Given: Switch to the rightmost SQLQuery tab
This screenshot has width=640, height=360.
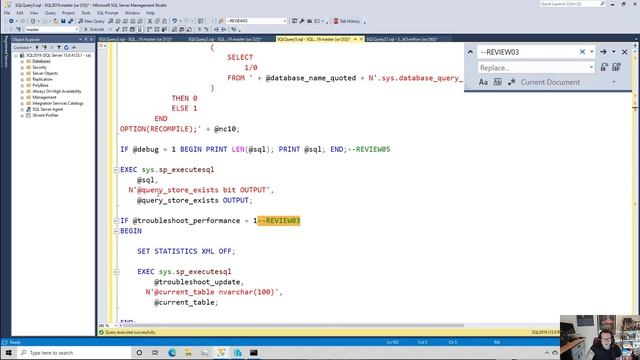Looking at the screenshot, I should tap(402, 39).
